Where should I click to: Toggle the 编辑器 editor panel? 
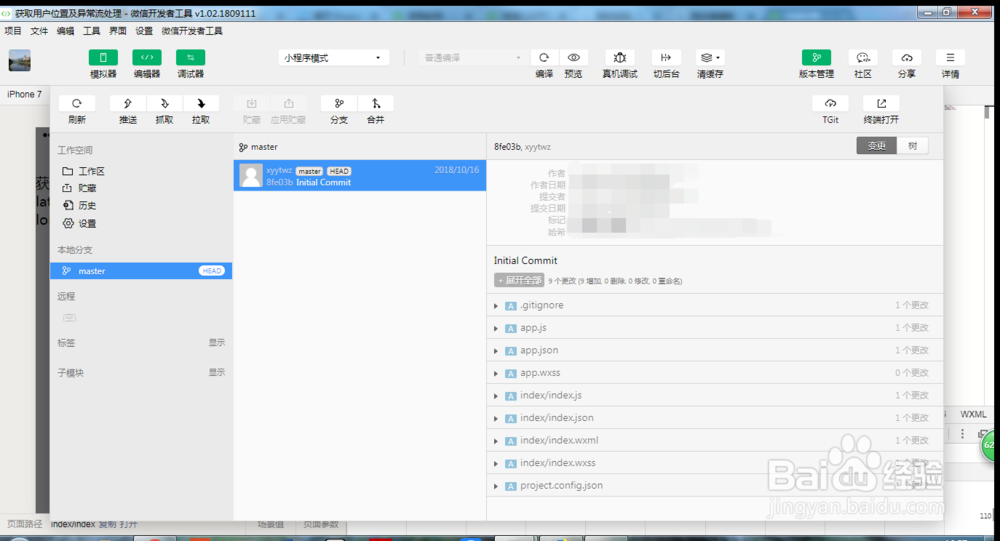click(147, 57)
